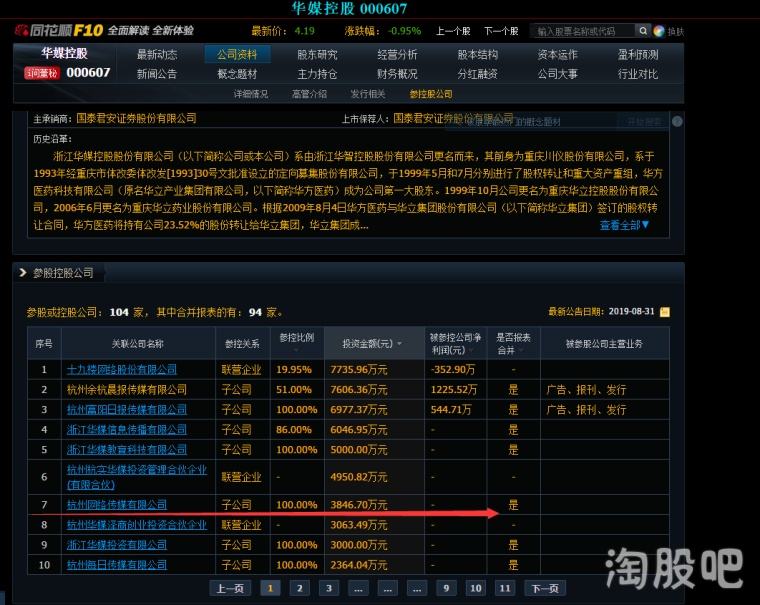Screen dimensions: 760x605
Task: Open the 资本运作 tab
Action: [558, 54]
